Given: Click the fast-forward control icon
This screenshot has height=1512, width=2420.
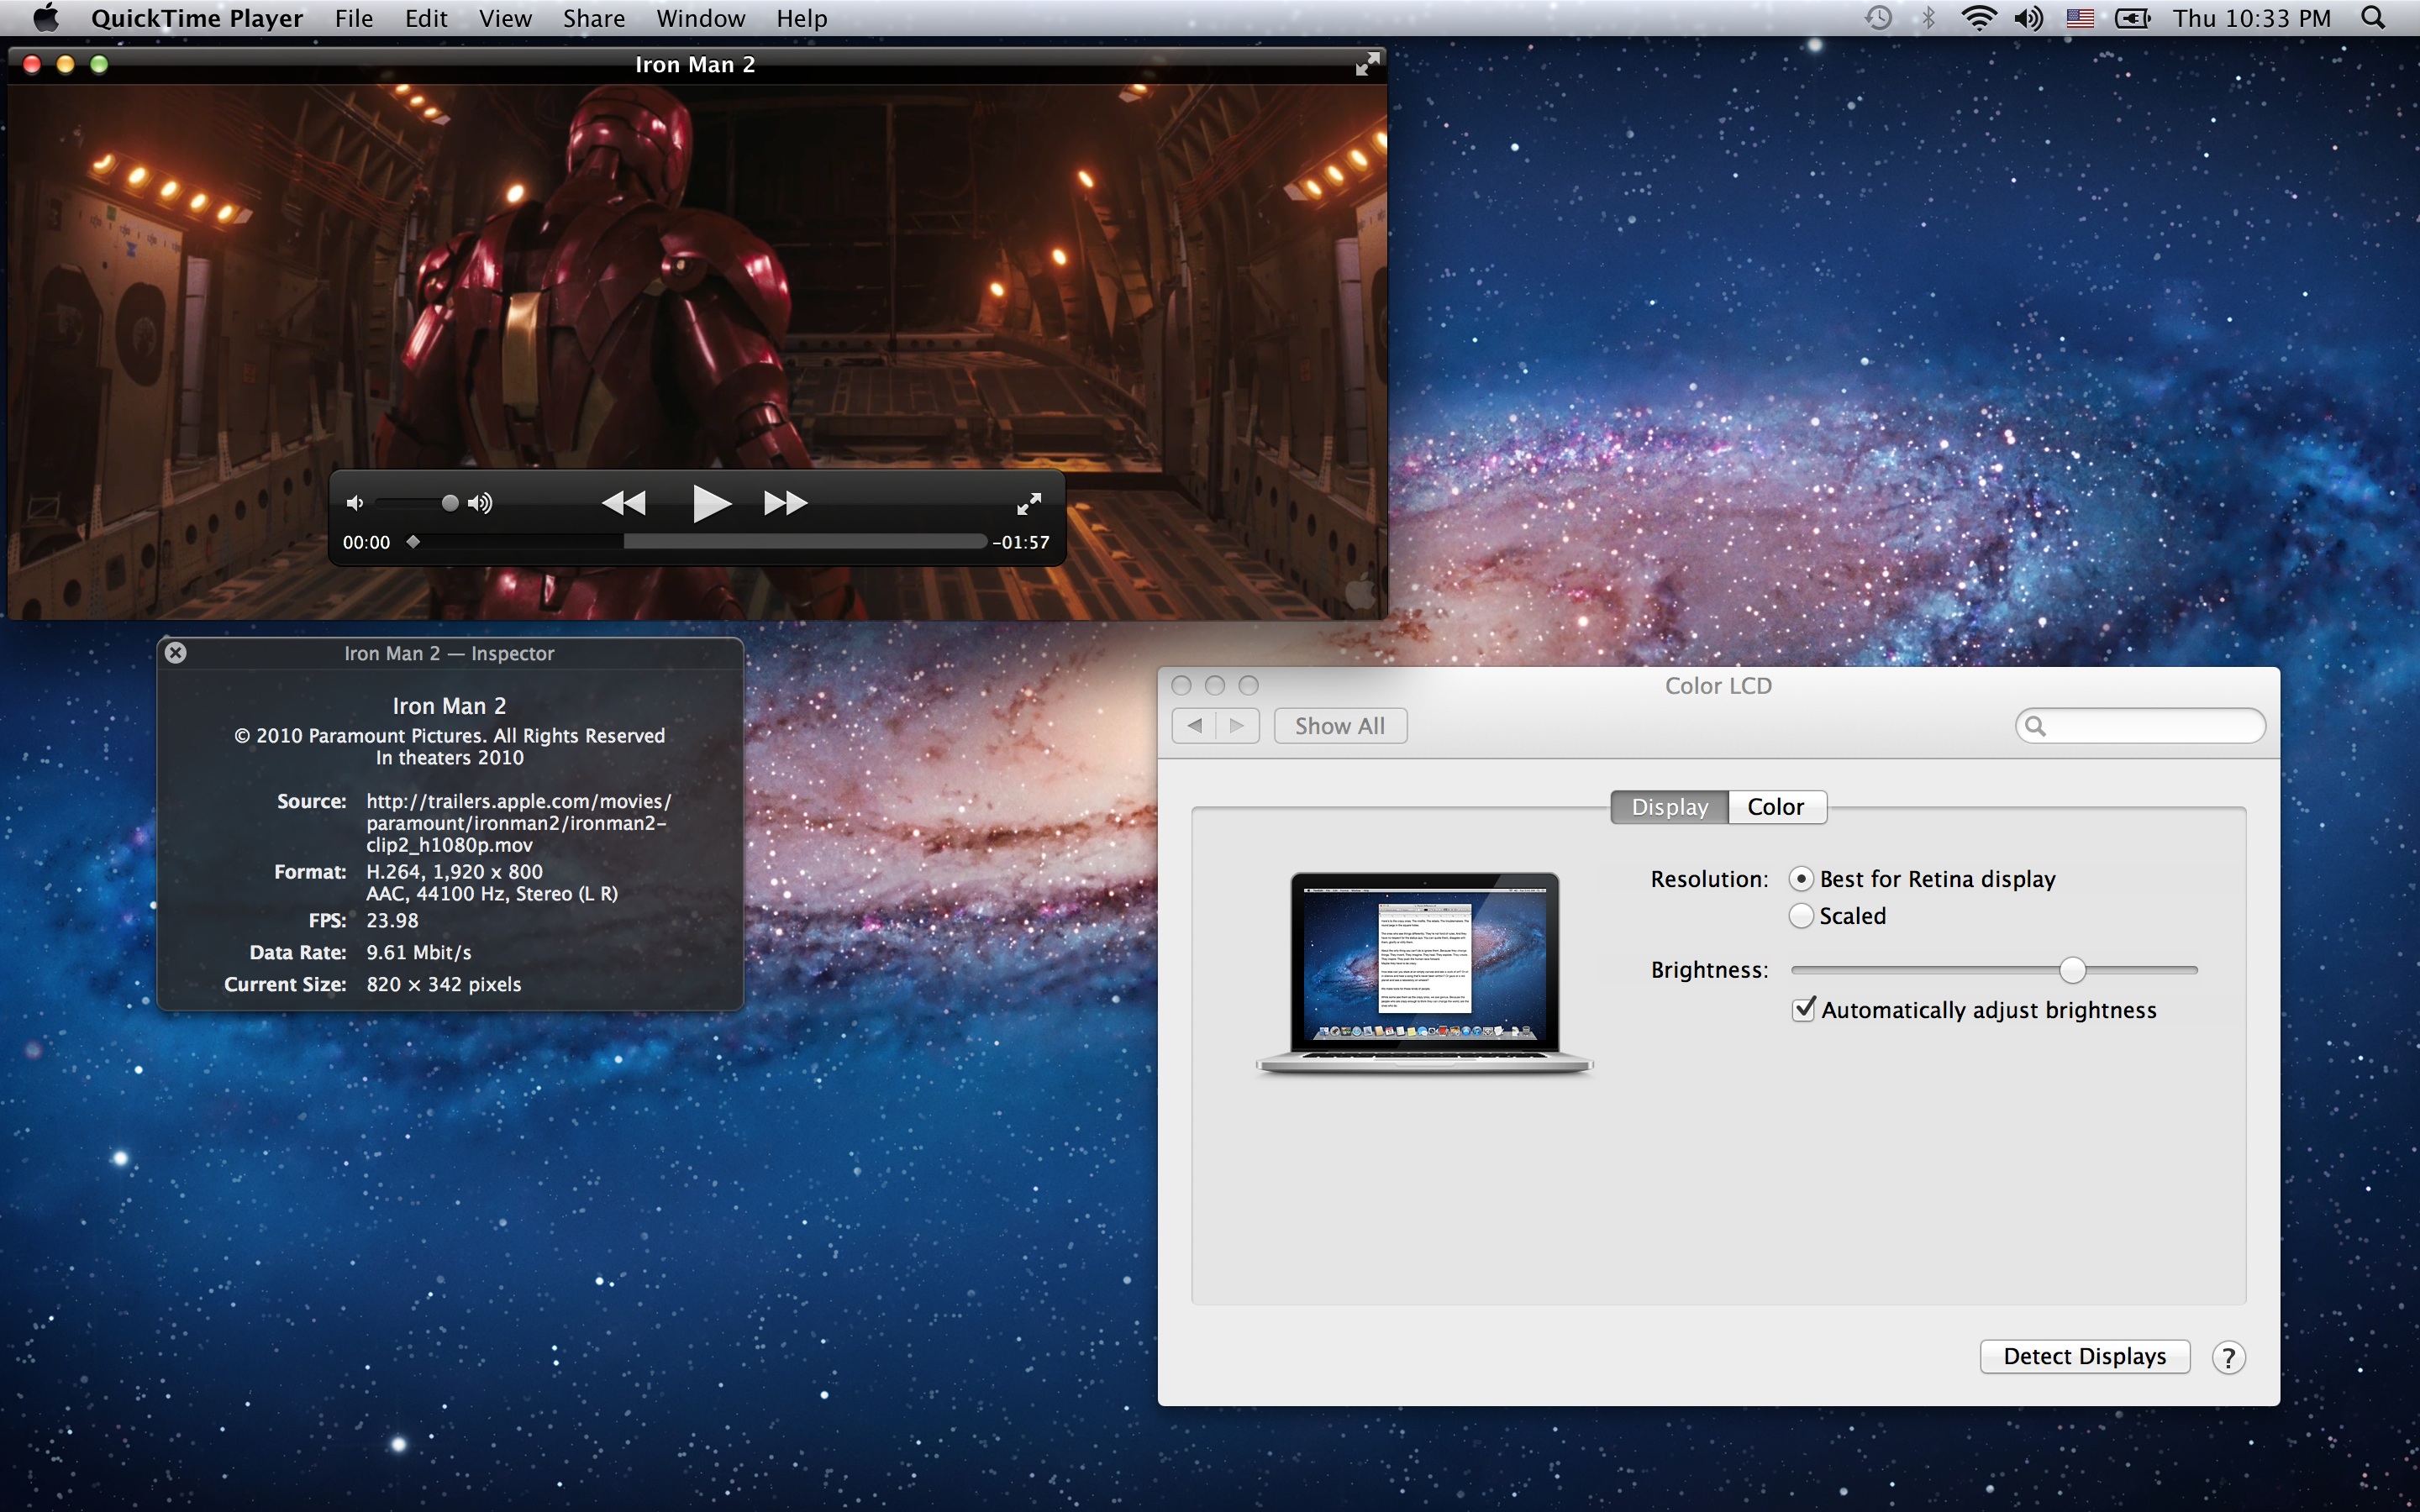Looking at the screenshot, I should 785,503.
